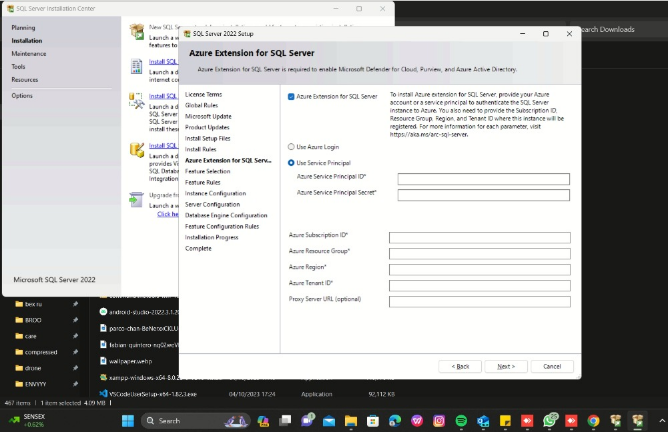This screenshot has height=432, width=668.
Task: Open Spotify from the taskbar
Action: pyautogui.click(x=461, y=421)
